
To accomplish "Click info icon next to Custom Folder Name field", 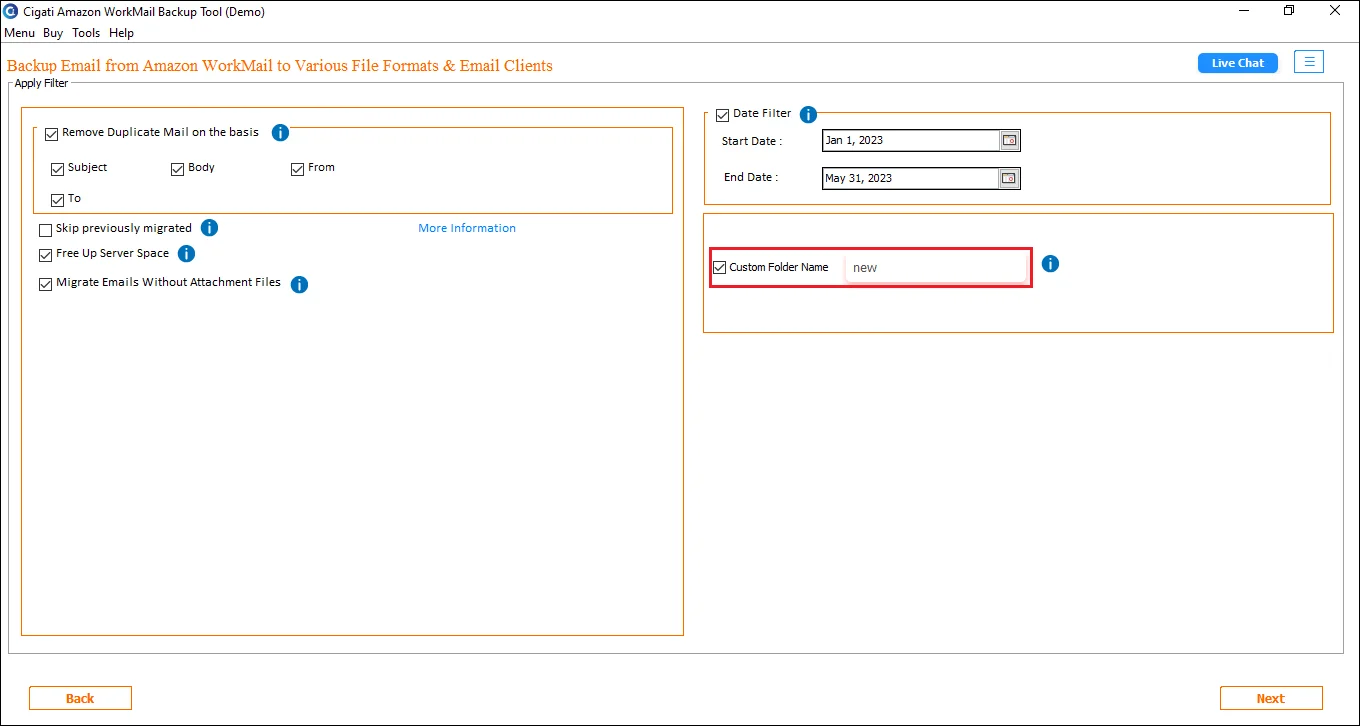I will (x=1050, y=264).
